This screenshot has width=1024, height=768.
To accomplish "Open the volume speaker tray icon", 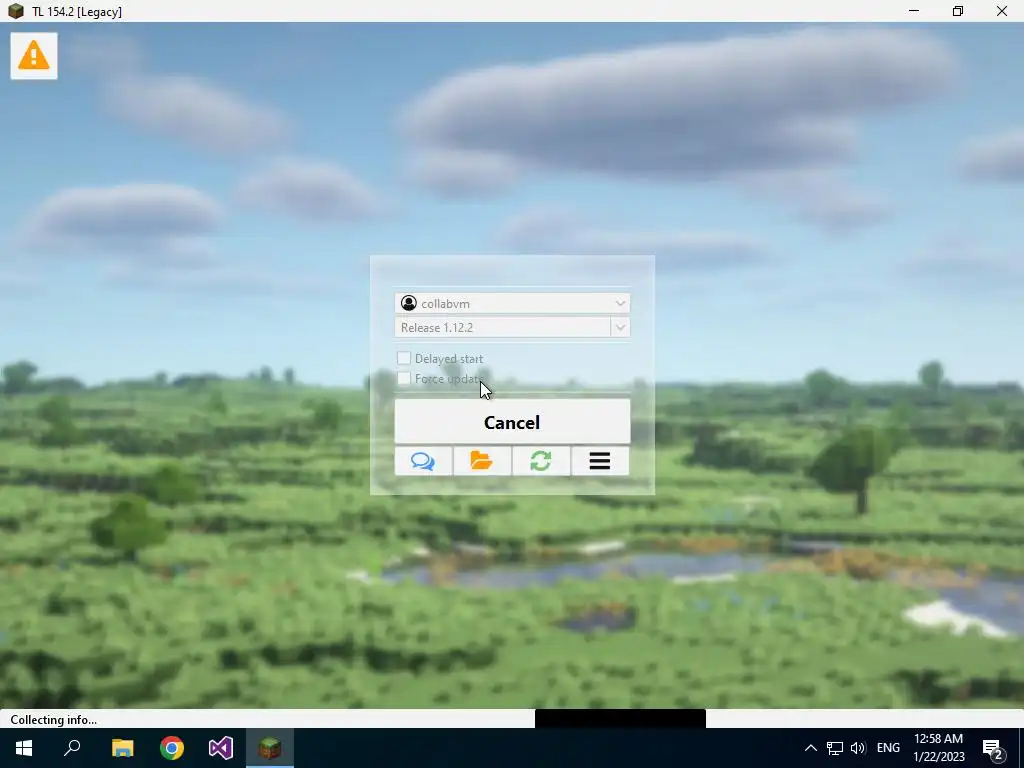I will [858, 748].
